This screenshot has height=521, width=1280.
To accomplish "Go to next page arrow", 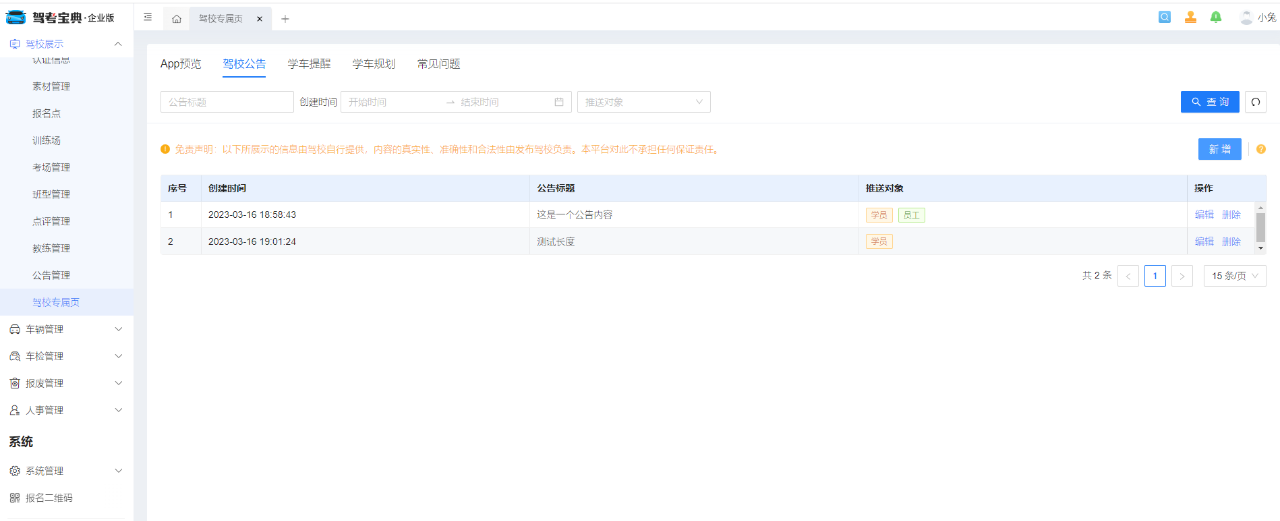I will coord(1182,276).
